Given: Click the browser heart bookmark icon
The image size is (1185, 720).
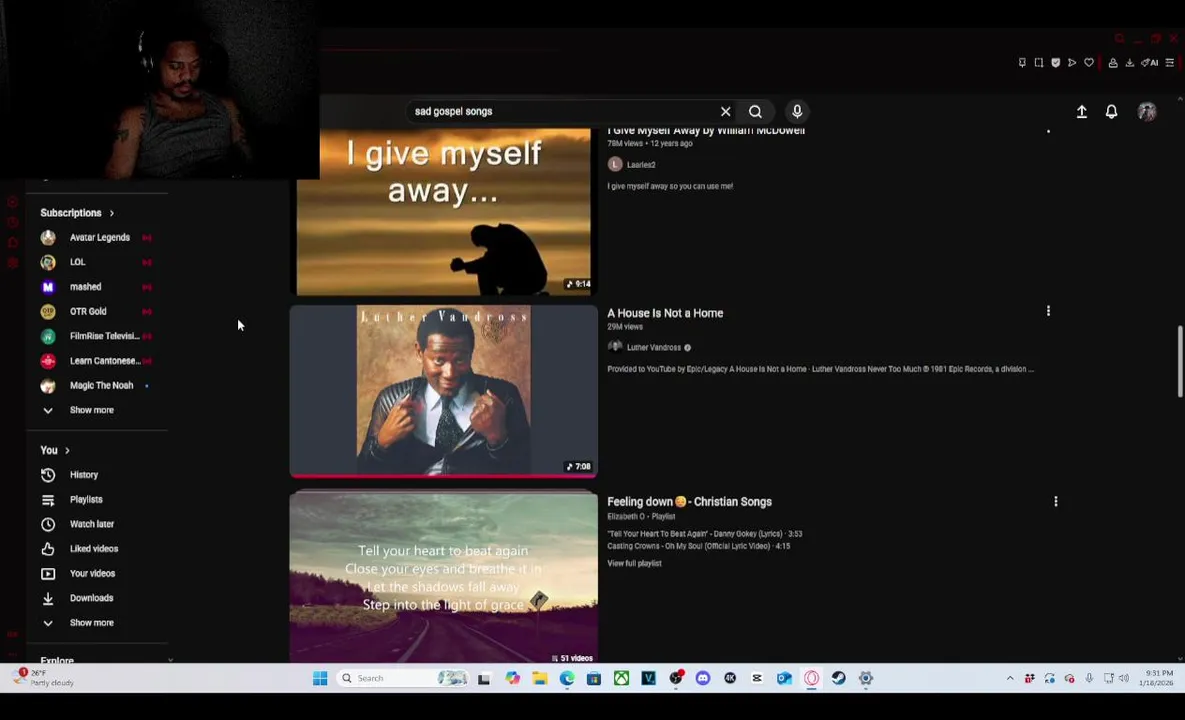Looking at the screenshot, I should [1088, 63].
